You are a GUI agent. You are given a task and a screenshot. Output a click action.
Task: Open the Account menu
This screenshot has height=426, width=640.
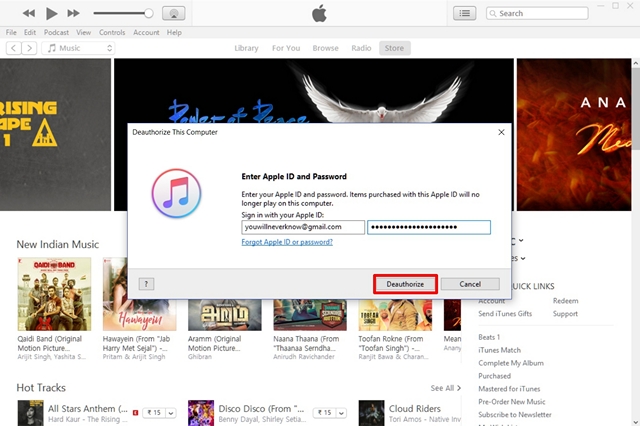tap(146, 32)
